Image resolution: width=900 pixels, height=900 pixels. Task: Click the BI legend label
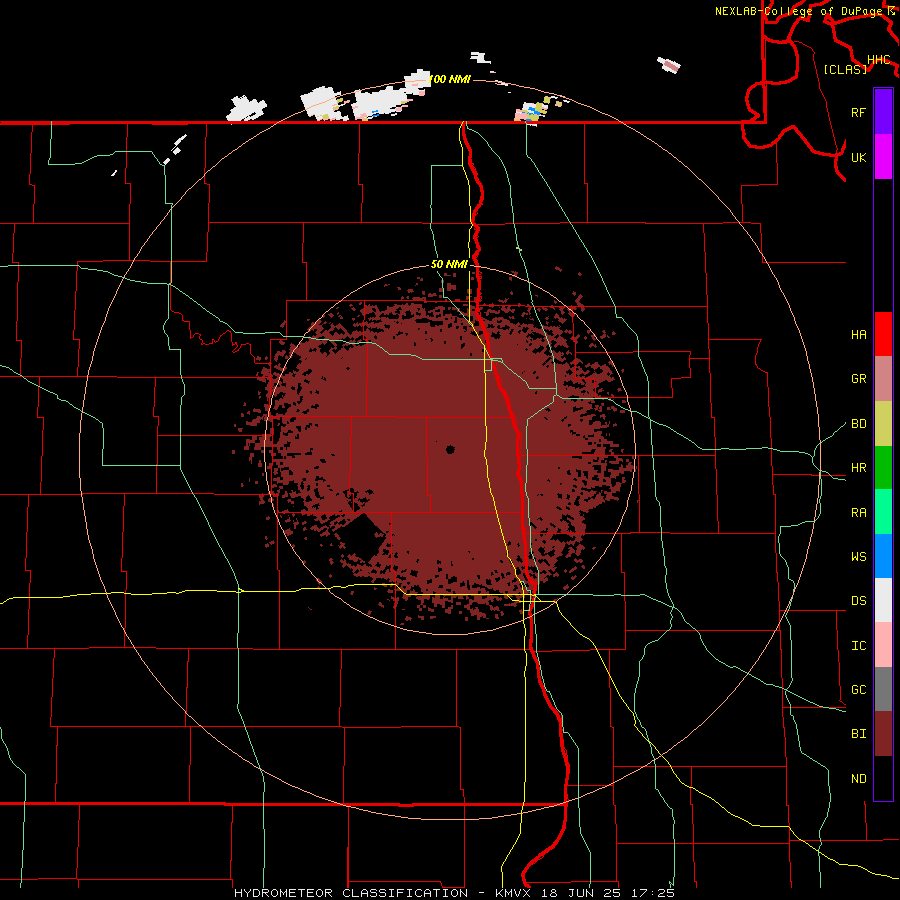[x=858, y=734]
